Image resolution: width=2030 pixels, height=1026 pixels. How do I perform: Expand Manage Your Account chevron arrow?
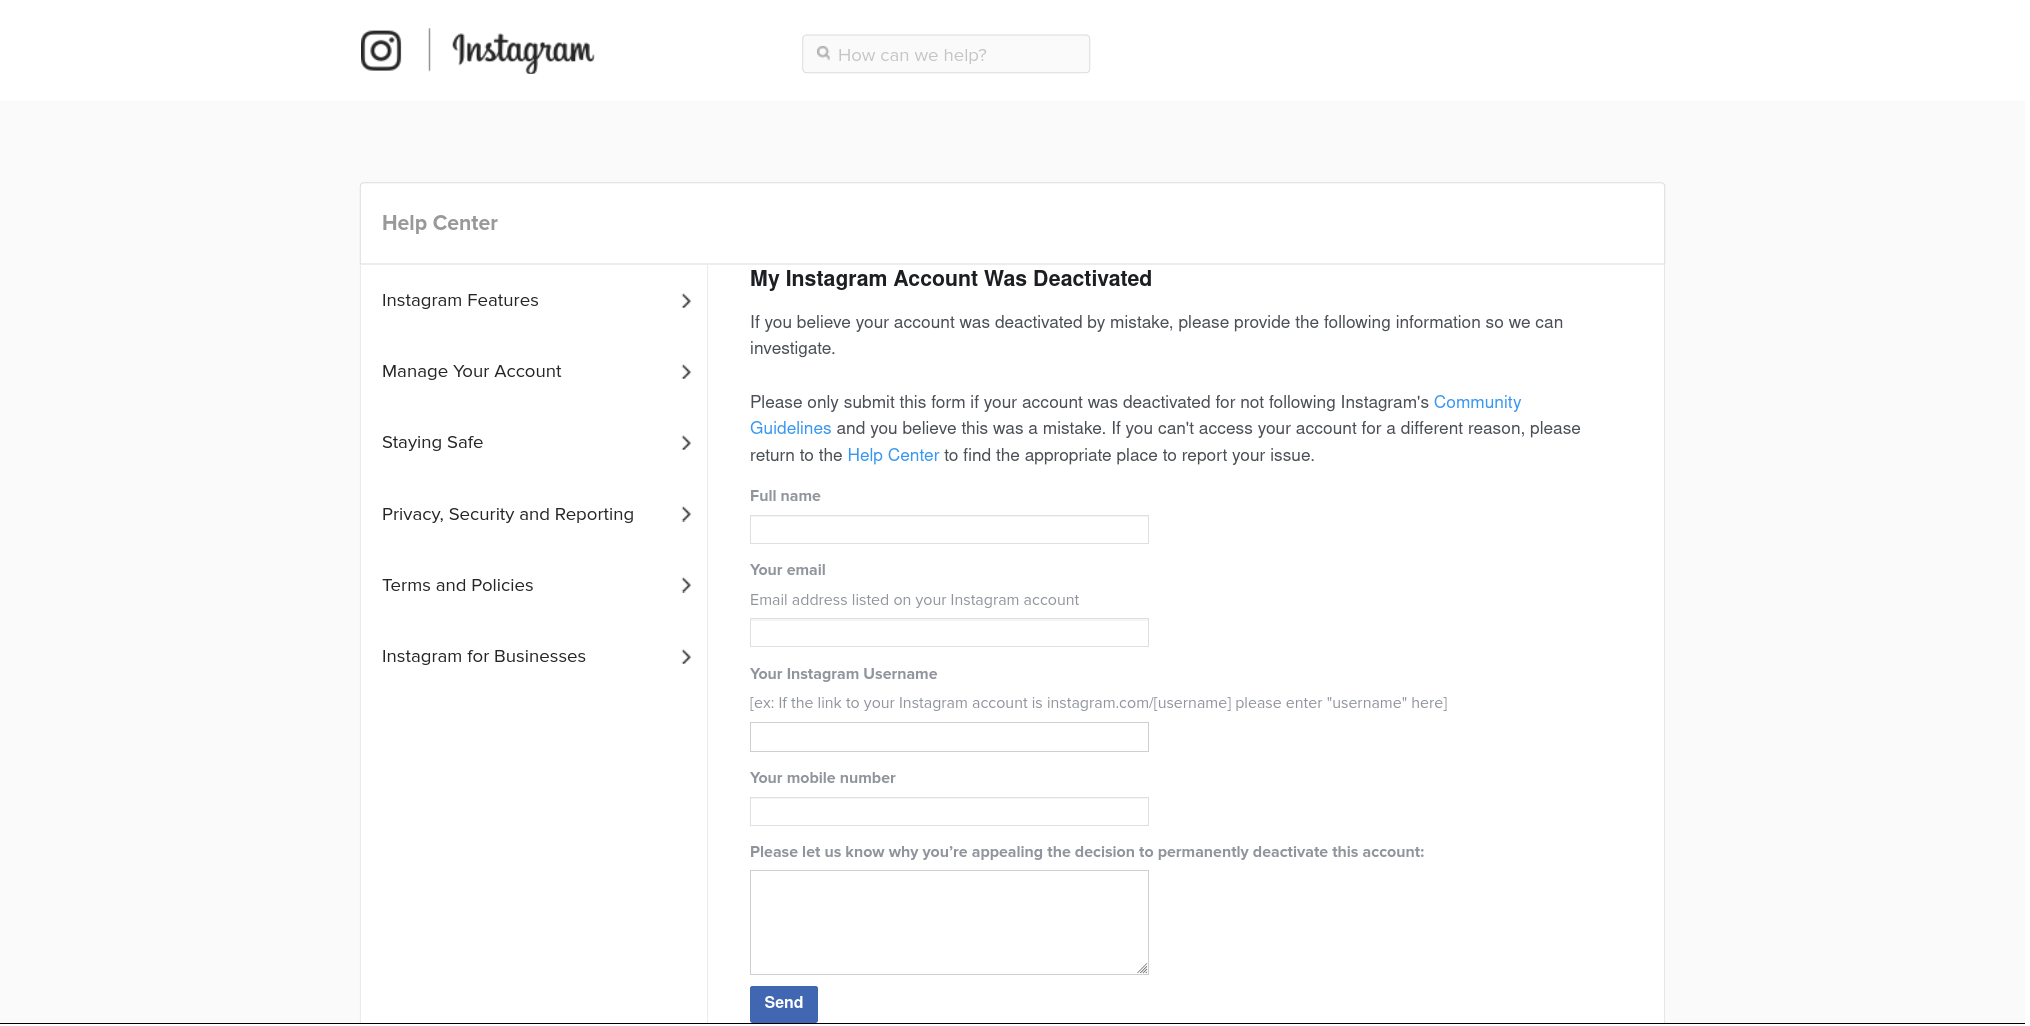686,372
